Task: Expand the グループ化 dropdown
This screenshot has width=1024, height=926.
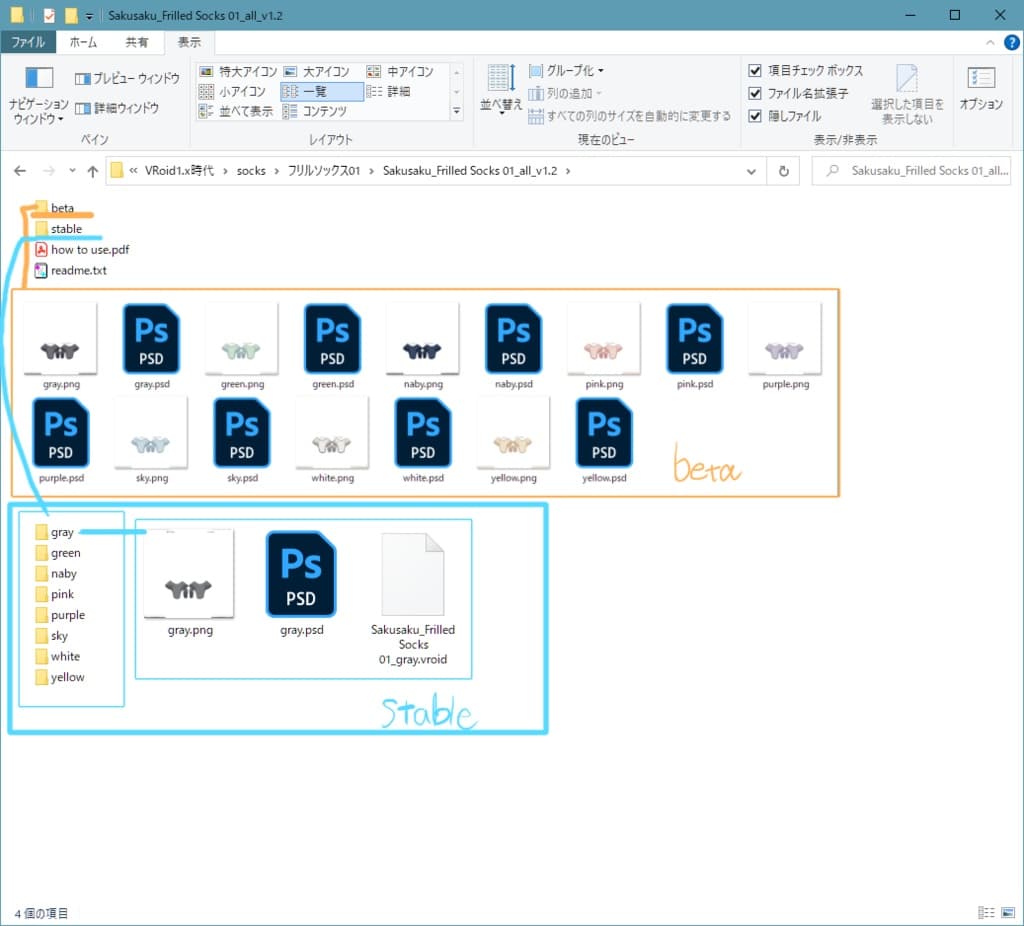Action: point(566,71)
